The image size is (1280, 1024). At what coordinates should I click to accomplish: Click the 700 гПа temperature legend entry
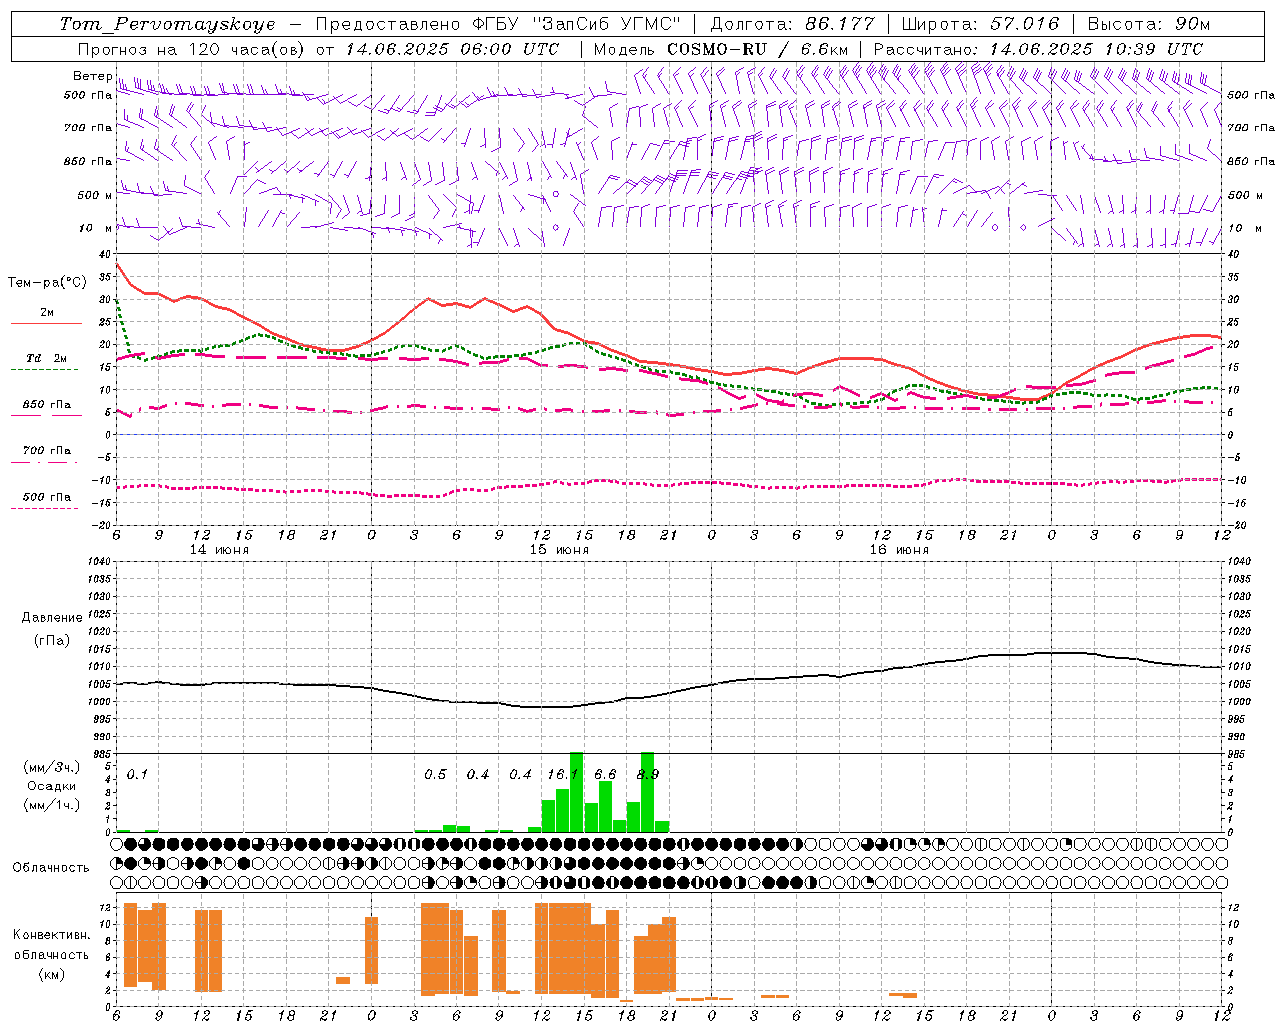tap(47, 451)
